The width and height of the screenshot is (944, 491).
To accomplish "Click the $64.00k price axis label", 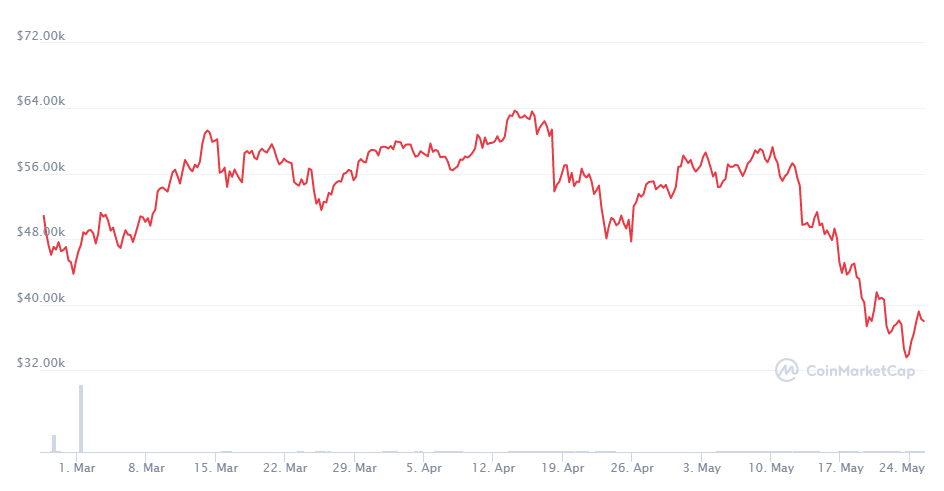I will point(42,102).
